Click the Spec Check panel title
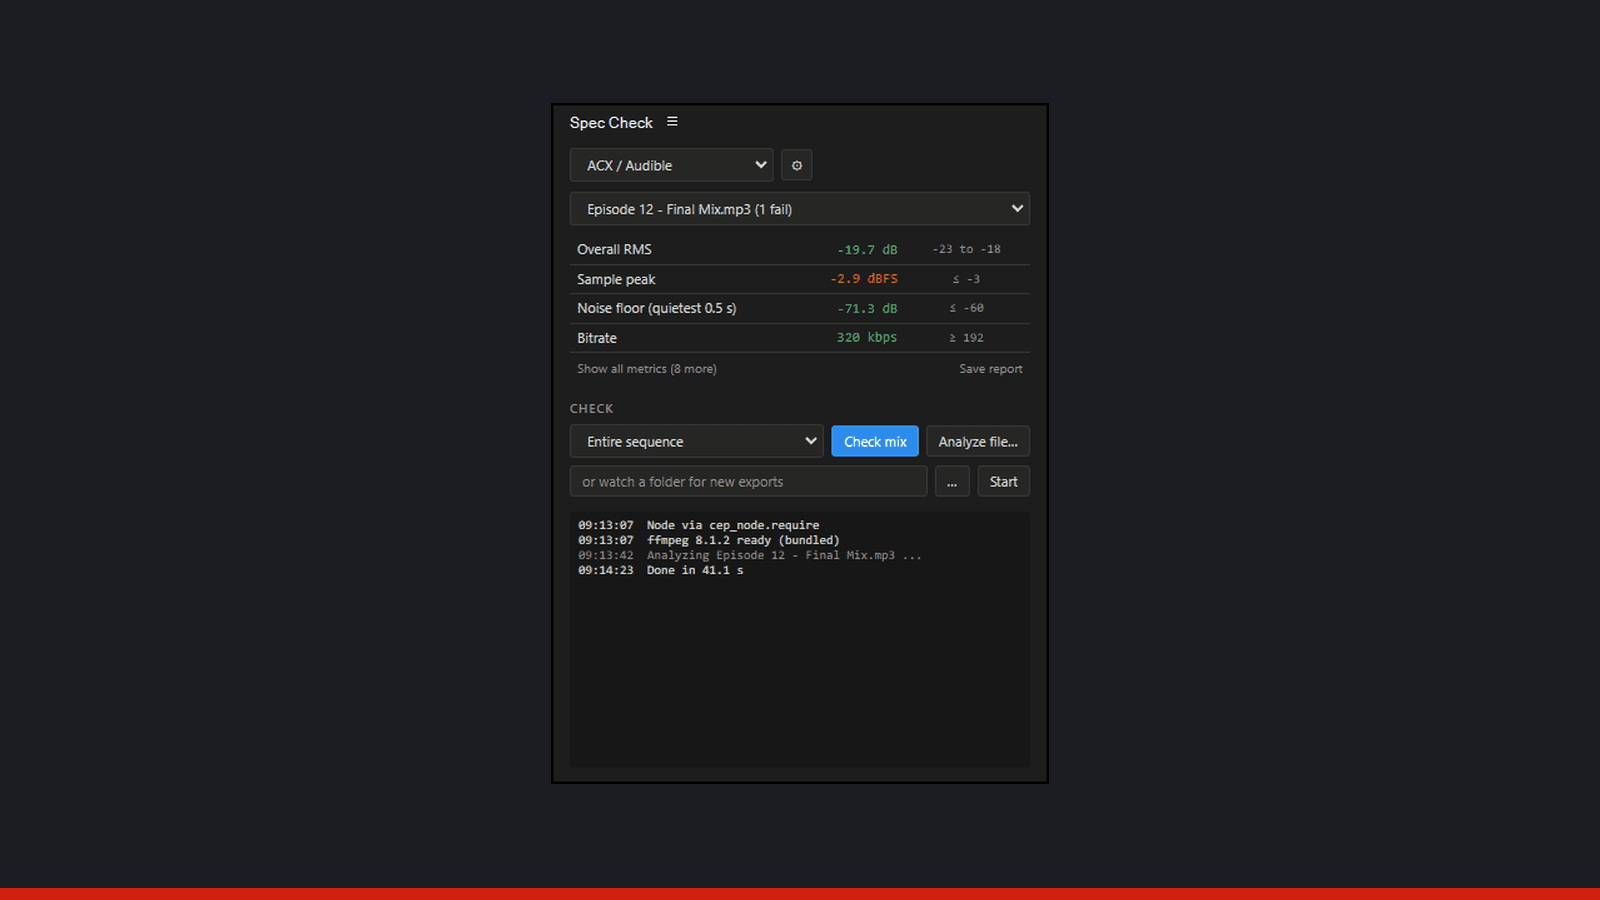The height and width of the screenshot is (900, 1600). (x=611, y=122)
